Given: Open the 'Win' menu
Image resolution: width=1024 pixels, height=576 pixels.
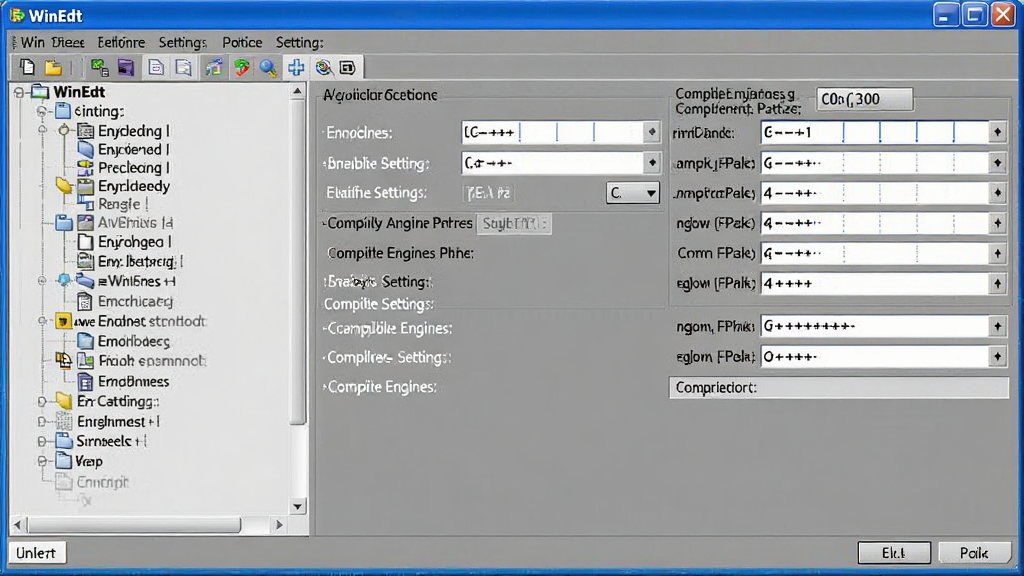Looking at the screenshot, I should [32, 42].
